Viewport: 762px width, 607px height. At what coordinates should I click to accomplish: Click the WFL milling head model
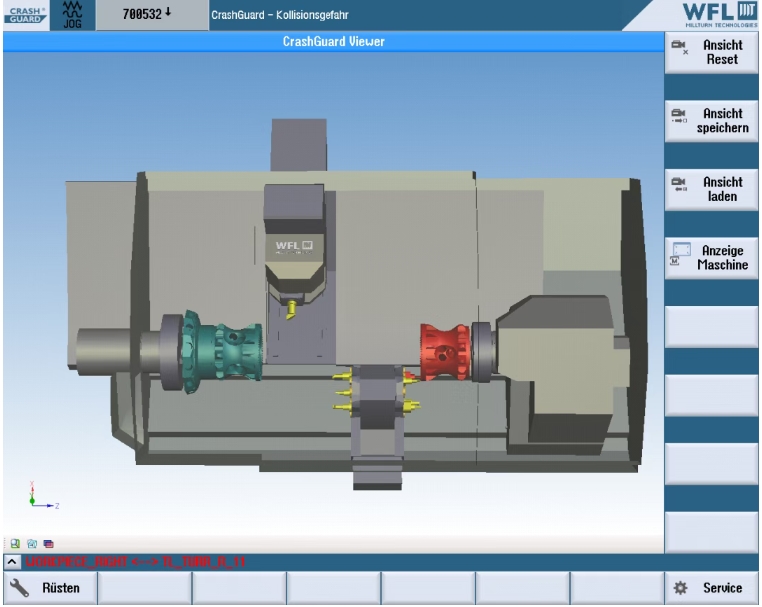294,245
